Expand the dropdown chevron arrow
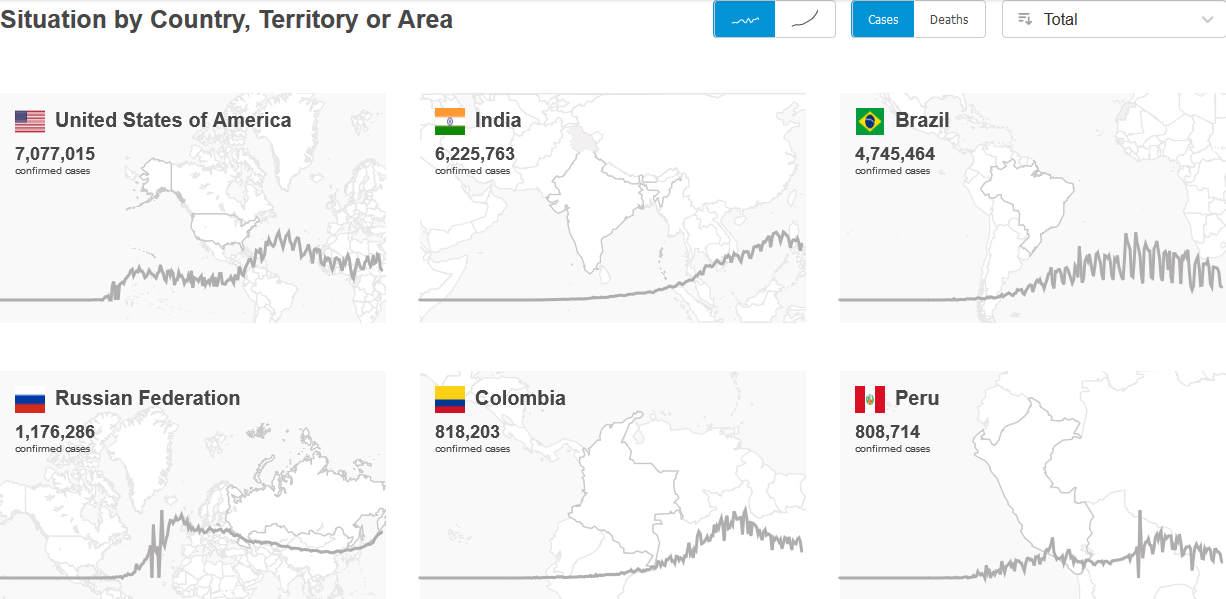The width and height of the screenshot is (1226, 599). (1207, 19)
